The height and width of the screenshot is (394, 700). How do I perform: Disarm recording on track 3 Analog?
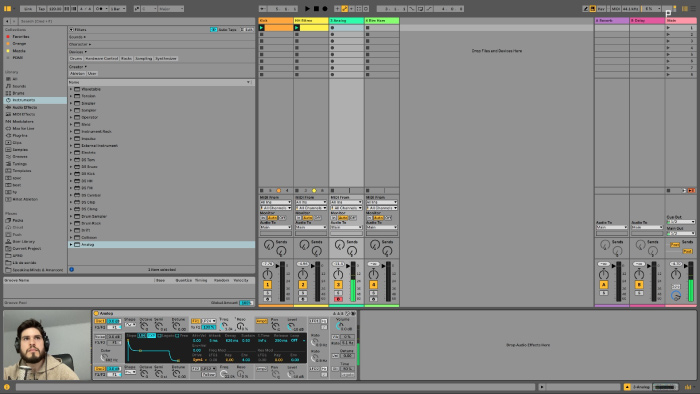(338, 299)
